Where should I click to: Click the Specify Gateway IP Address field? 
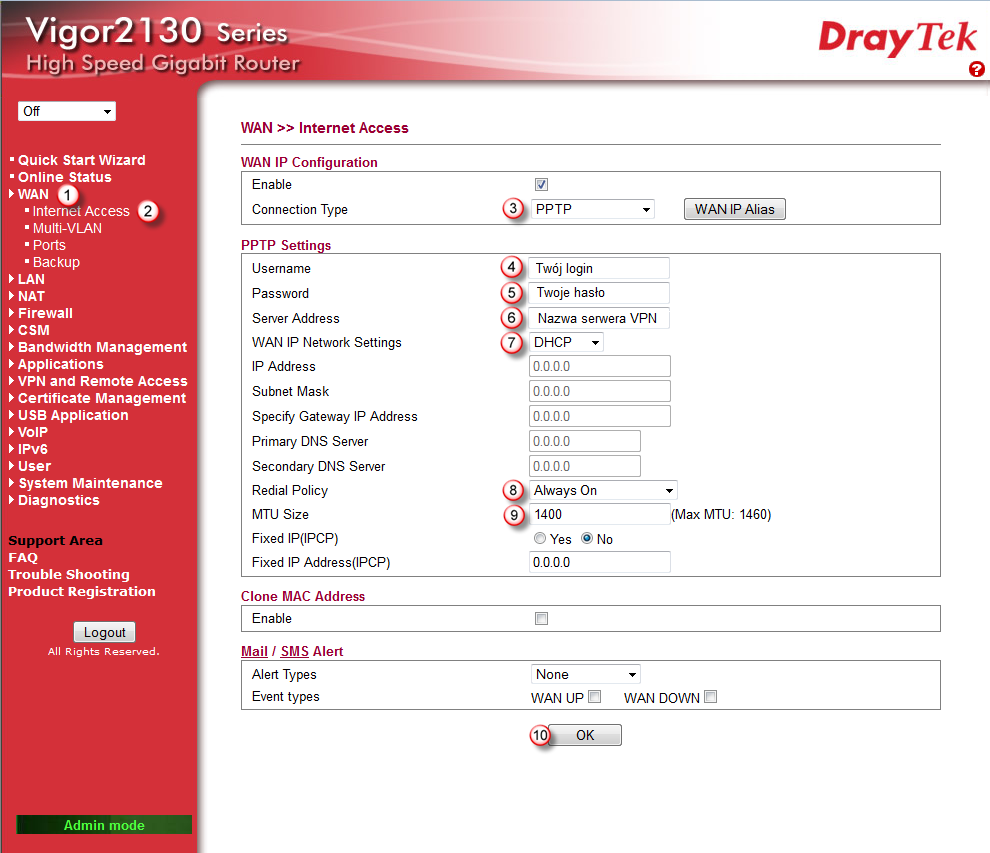point(599,417)
